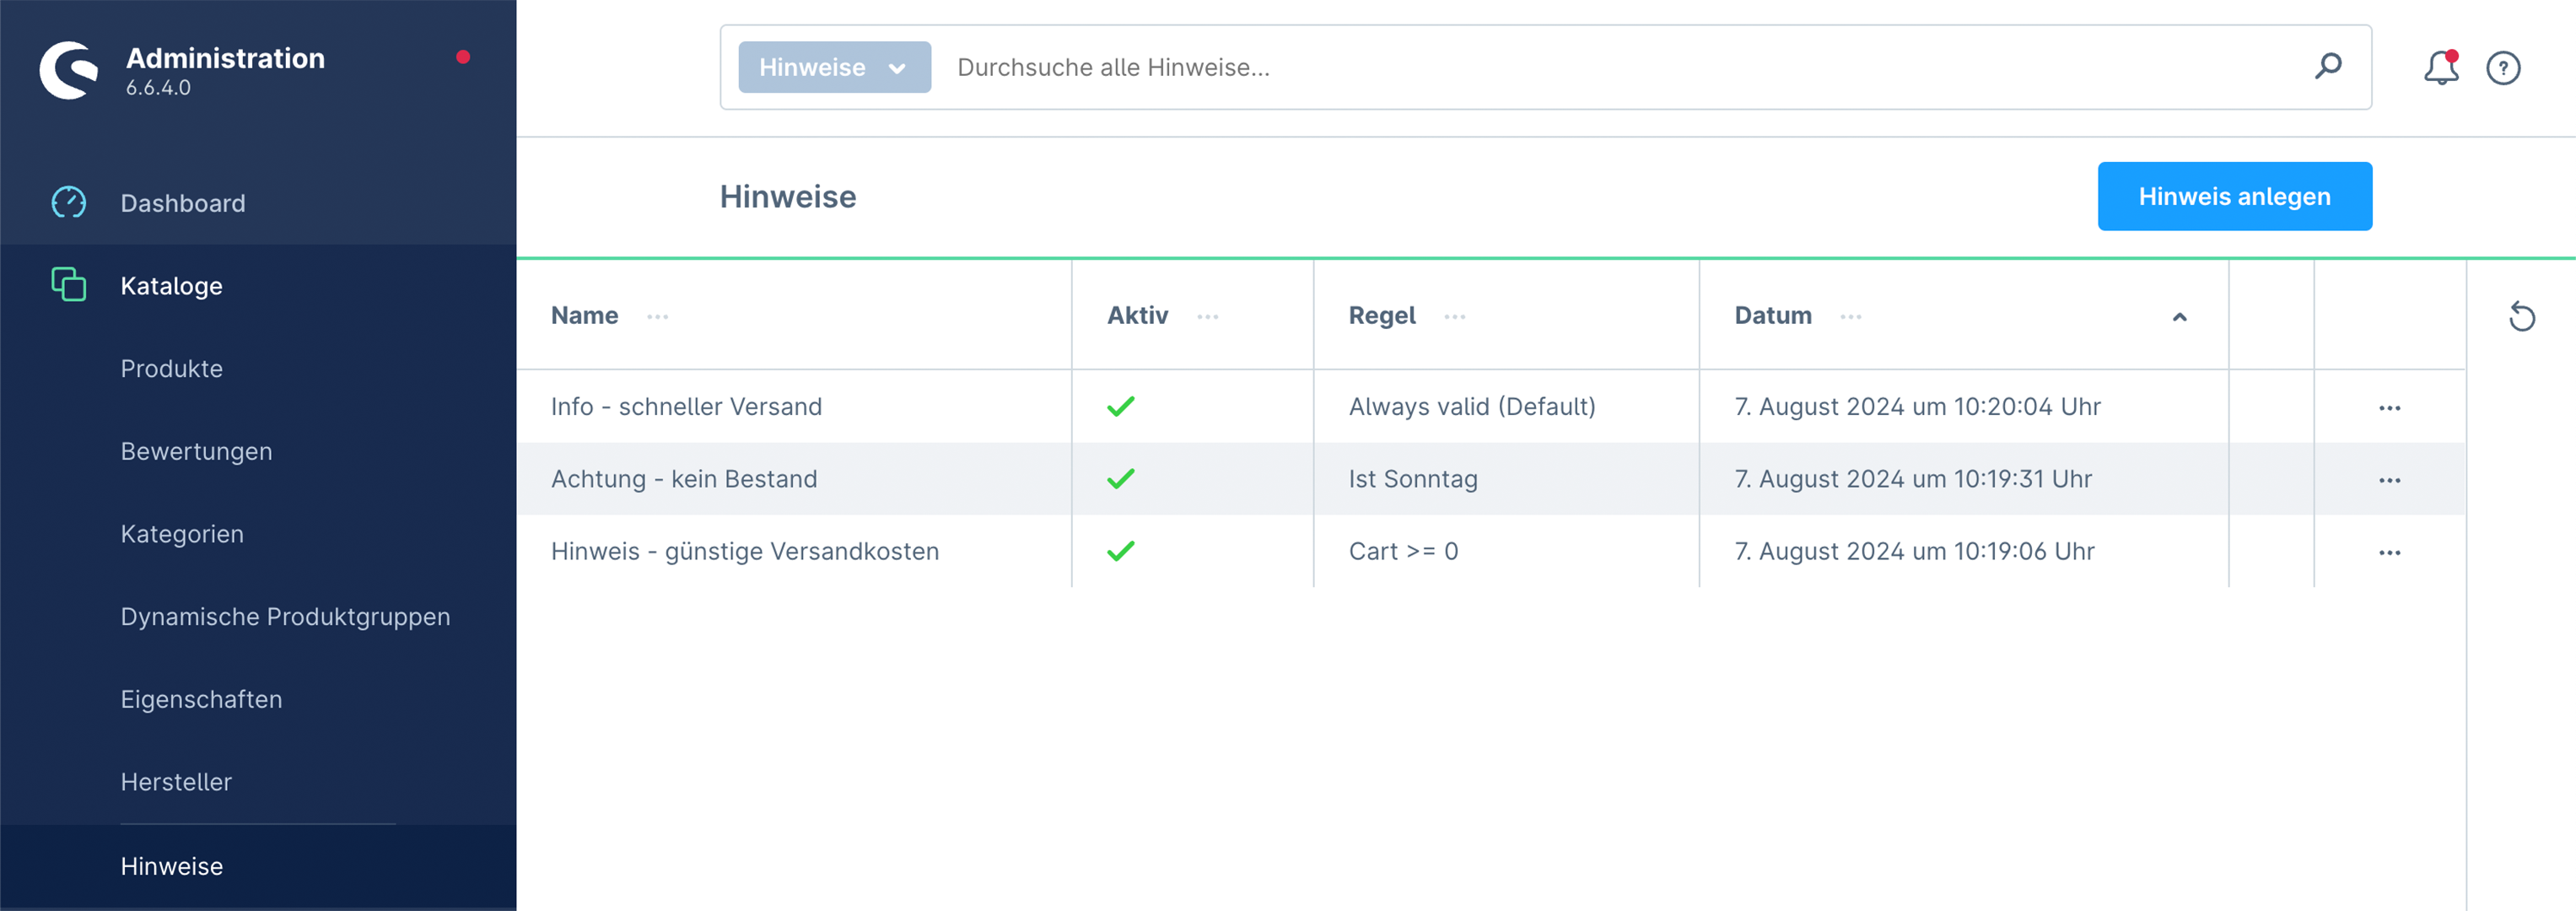This screenshot has width=2576, height=911.
Task: Sort by the Datum column header
Action: pyautogui.click(x=1772, y=315)
